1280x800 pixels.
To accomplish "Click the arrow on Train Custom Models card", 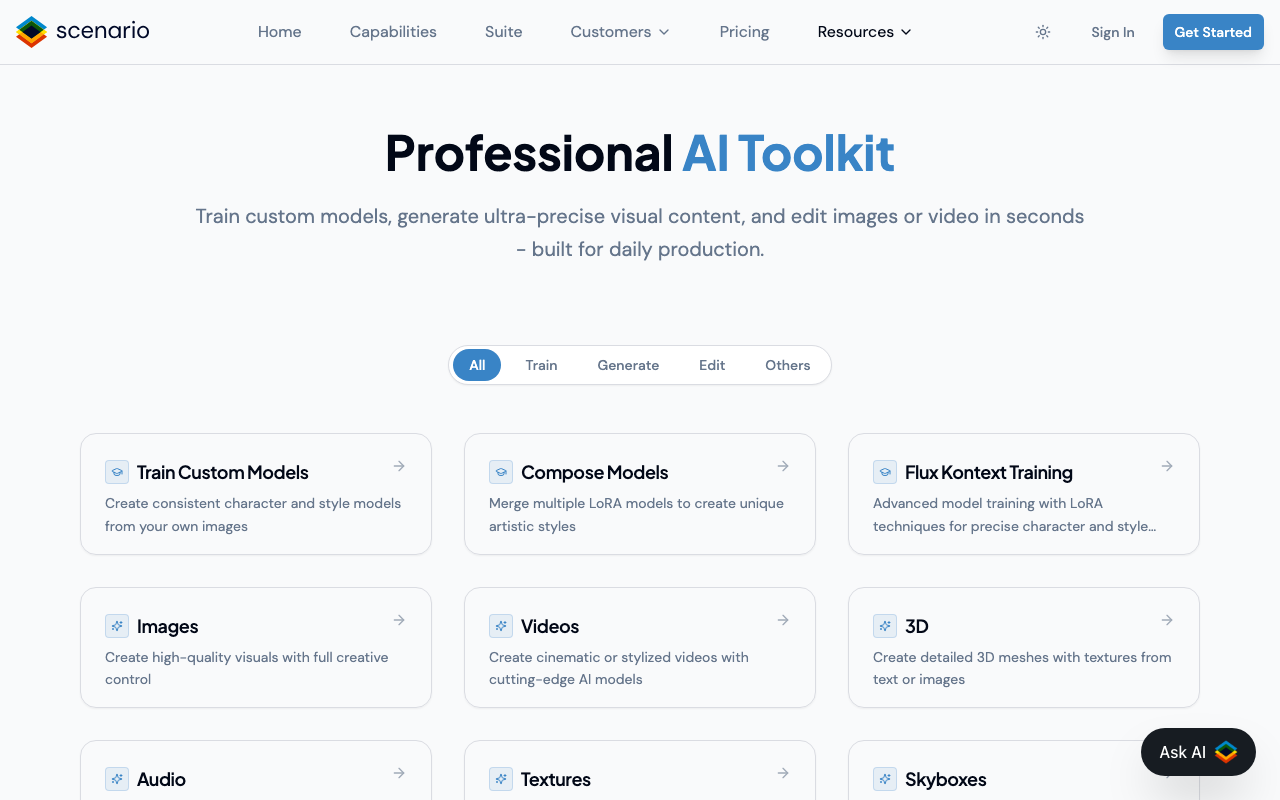I will (x=399, y=466).
